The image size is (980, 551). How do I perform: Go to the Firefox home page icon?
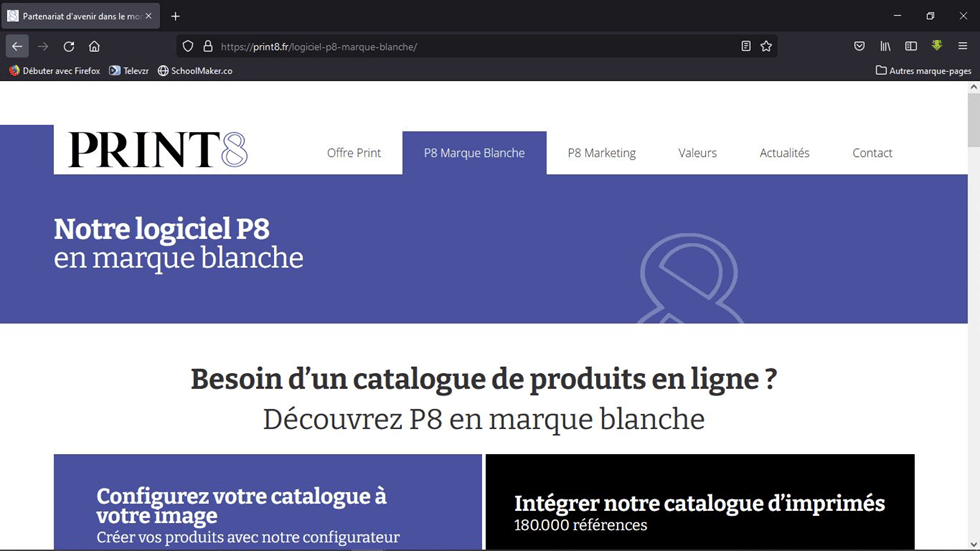coord(94,46)
